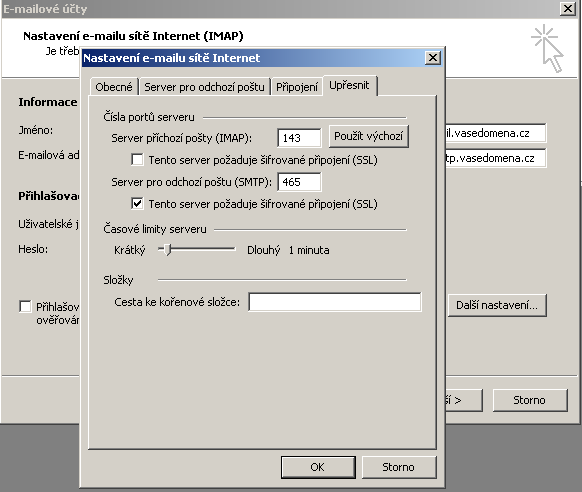Click the cursor wizard icon in E-mailové účty header

[548, 48]
